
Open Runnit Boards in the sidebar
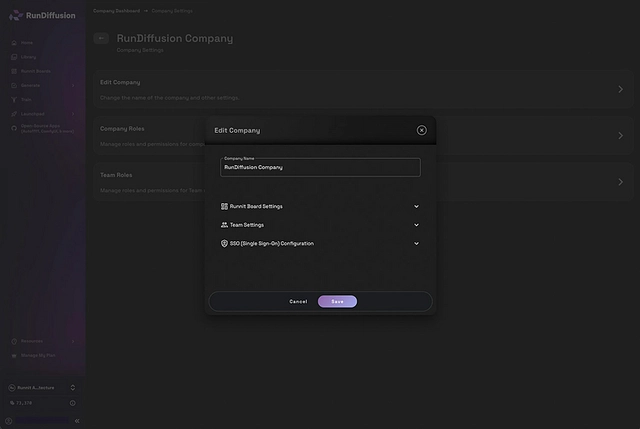pyautogui.click(x=31, y=71)
